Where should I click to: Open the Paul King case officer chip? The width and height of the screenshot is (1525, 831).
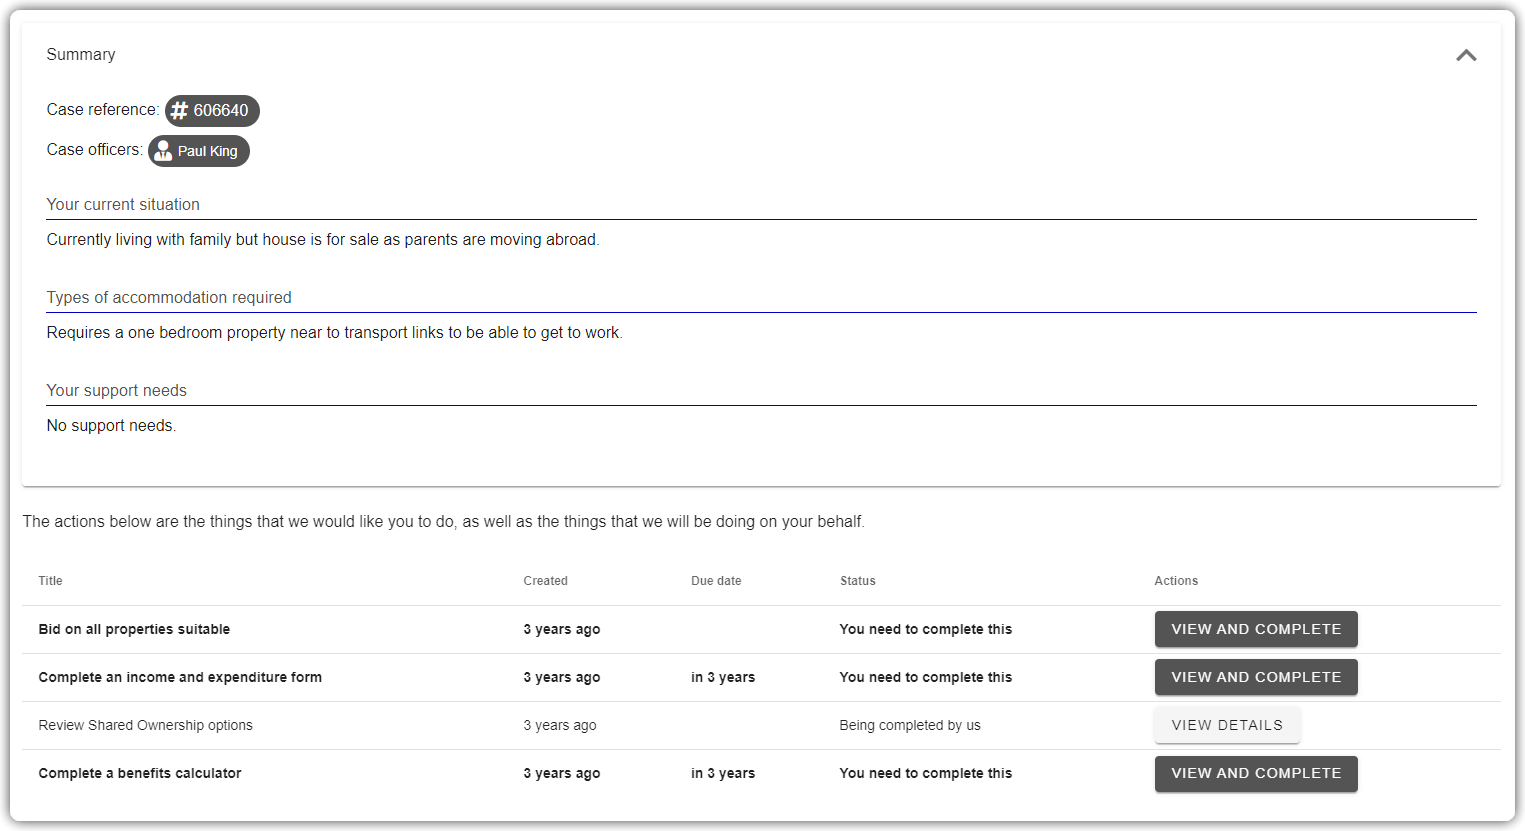click(199, 151)
